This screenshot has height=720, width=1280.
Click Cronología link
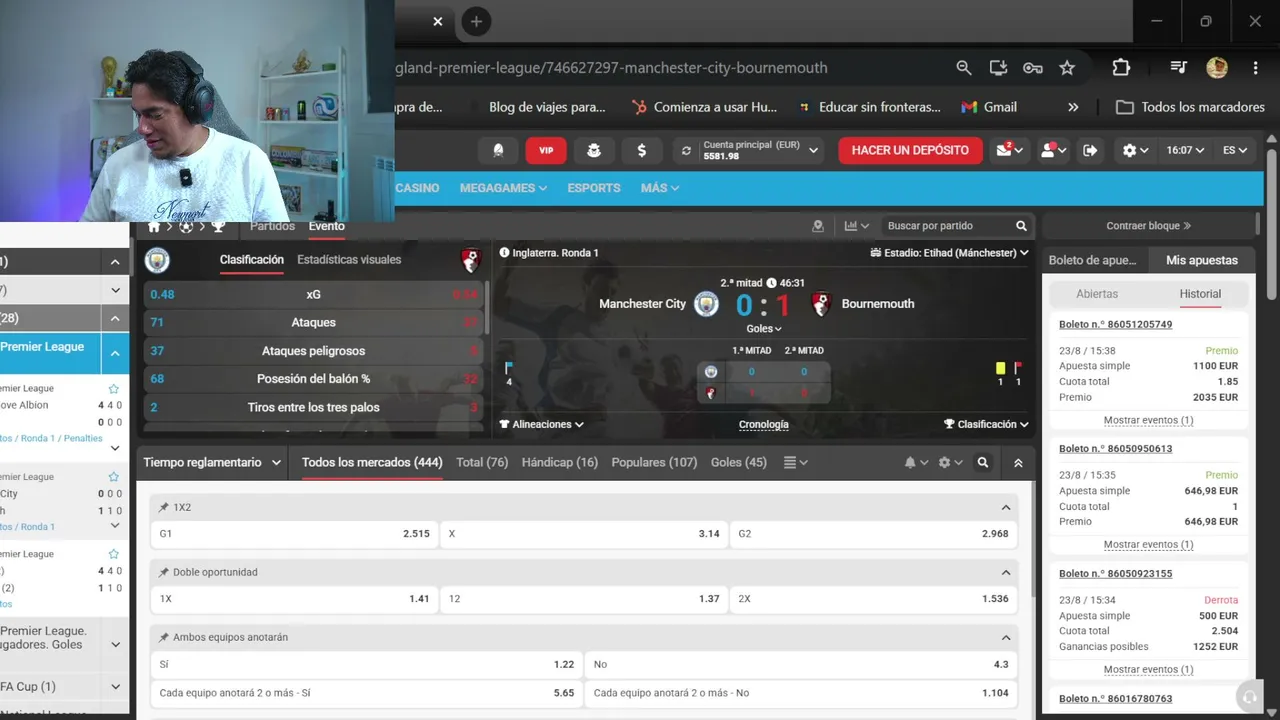pos(764,425)
